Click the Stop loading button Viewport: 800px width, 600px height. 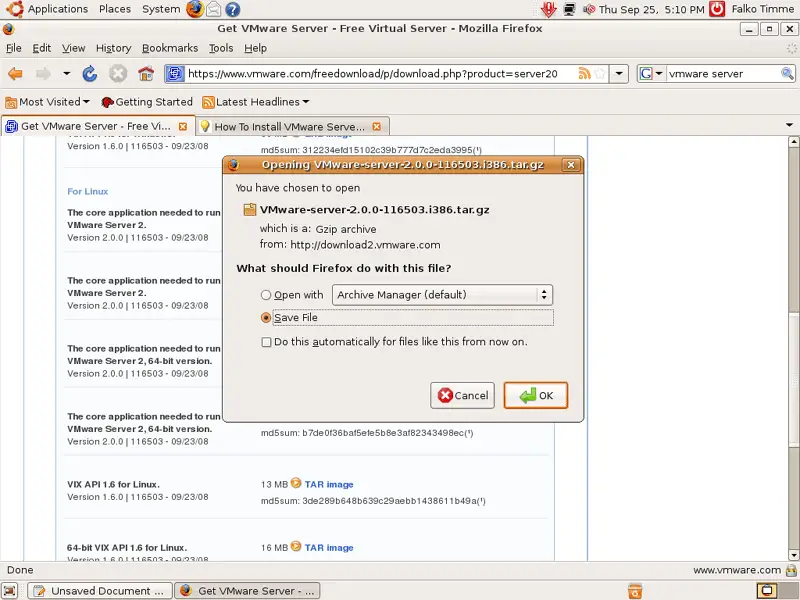(x=118, y=74)
